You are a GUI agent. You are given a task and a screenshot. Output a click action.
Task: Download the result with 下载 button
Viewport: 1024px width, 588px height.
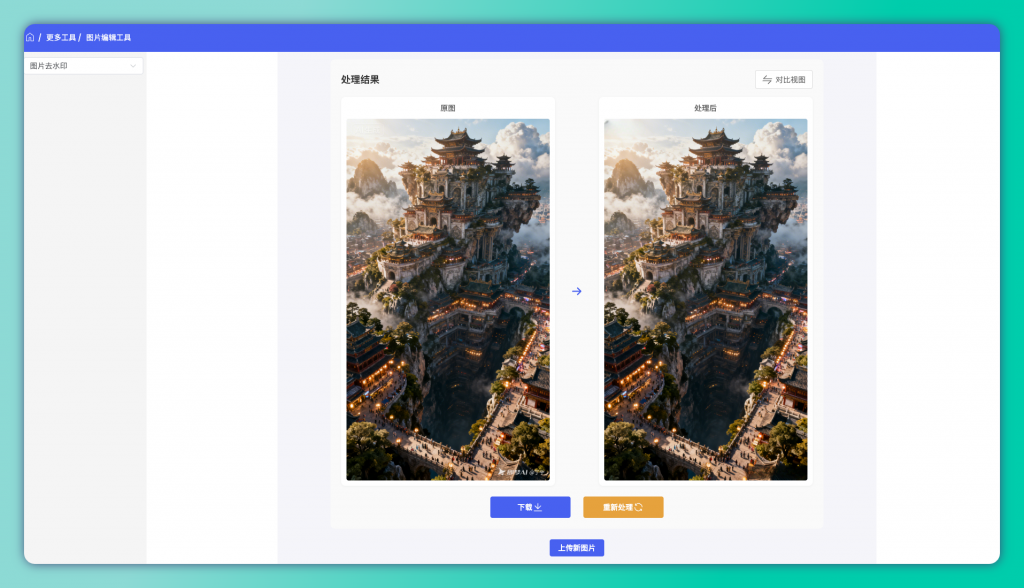(530, 507)
